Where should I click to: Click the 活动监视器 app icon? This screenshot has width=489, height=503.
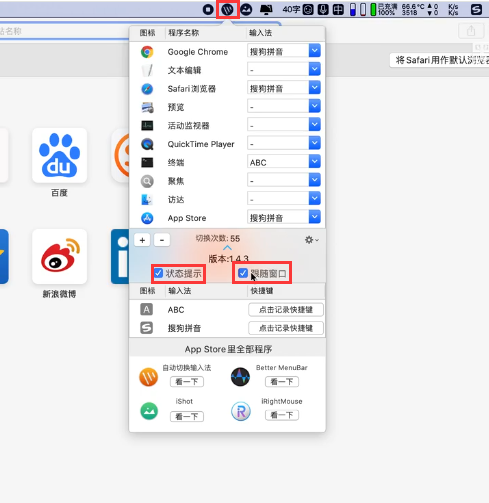[x=147, y=126]
